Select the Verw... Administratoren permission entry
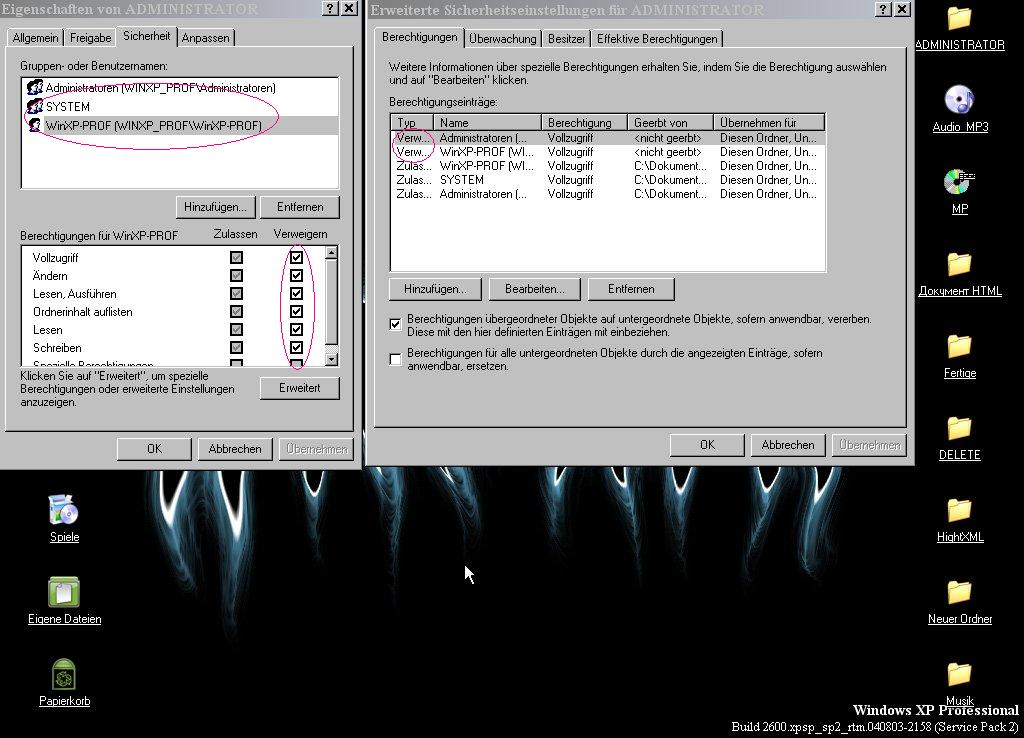 [608, 138]
